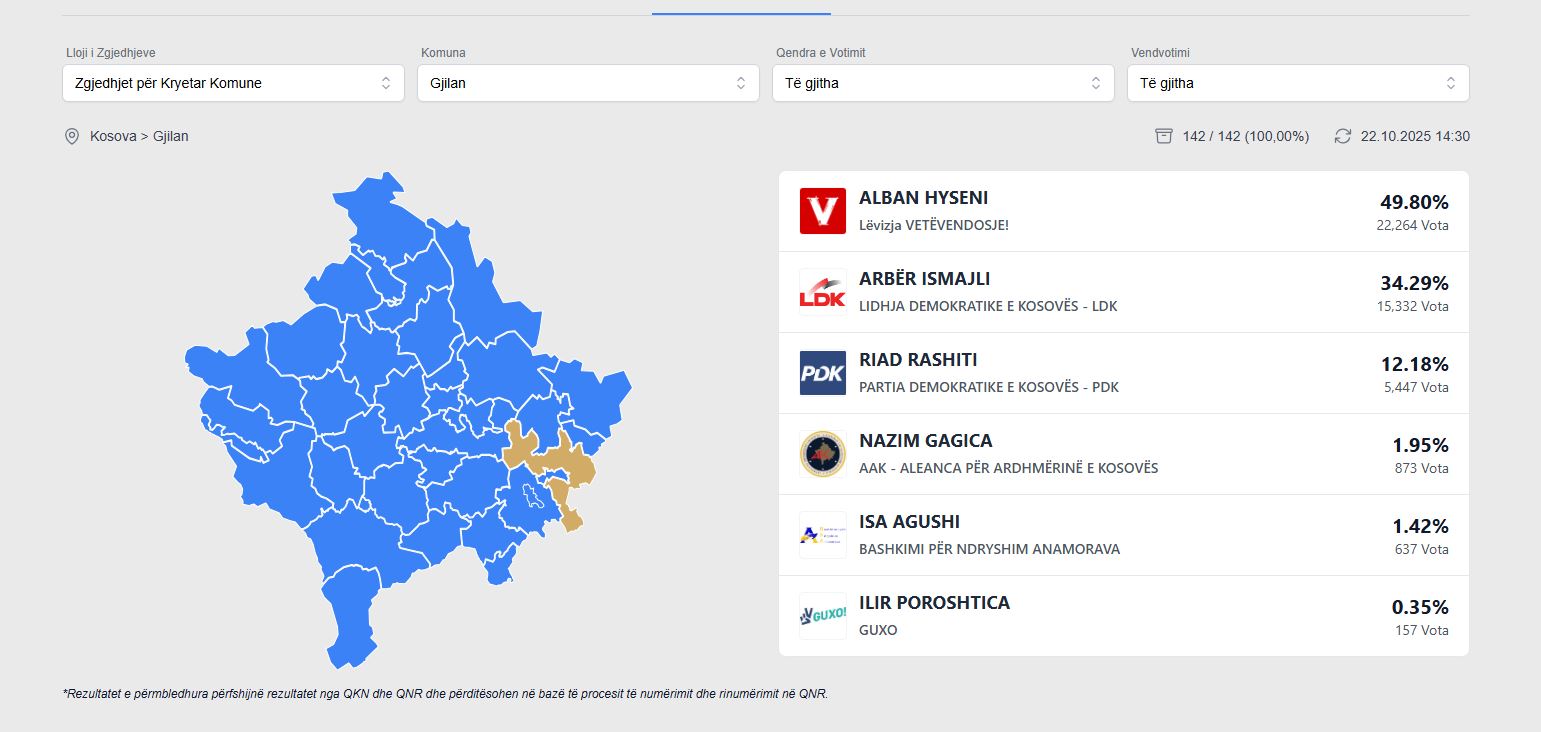Click the LDK party logo icon

coord(822,292)
